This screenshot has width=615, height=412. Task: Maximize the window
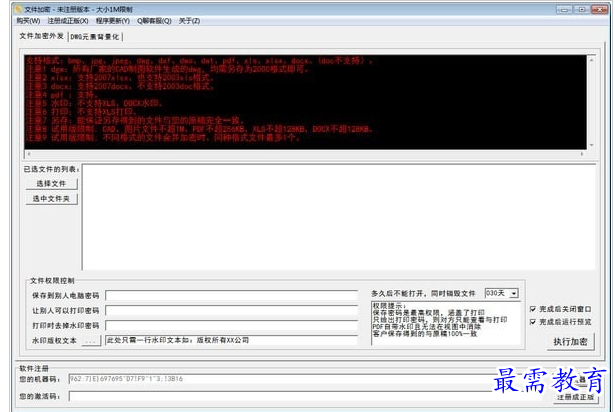point(582,9)
